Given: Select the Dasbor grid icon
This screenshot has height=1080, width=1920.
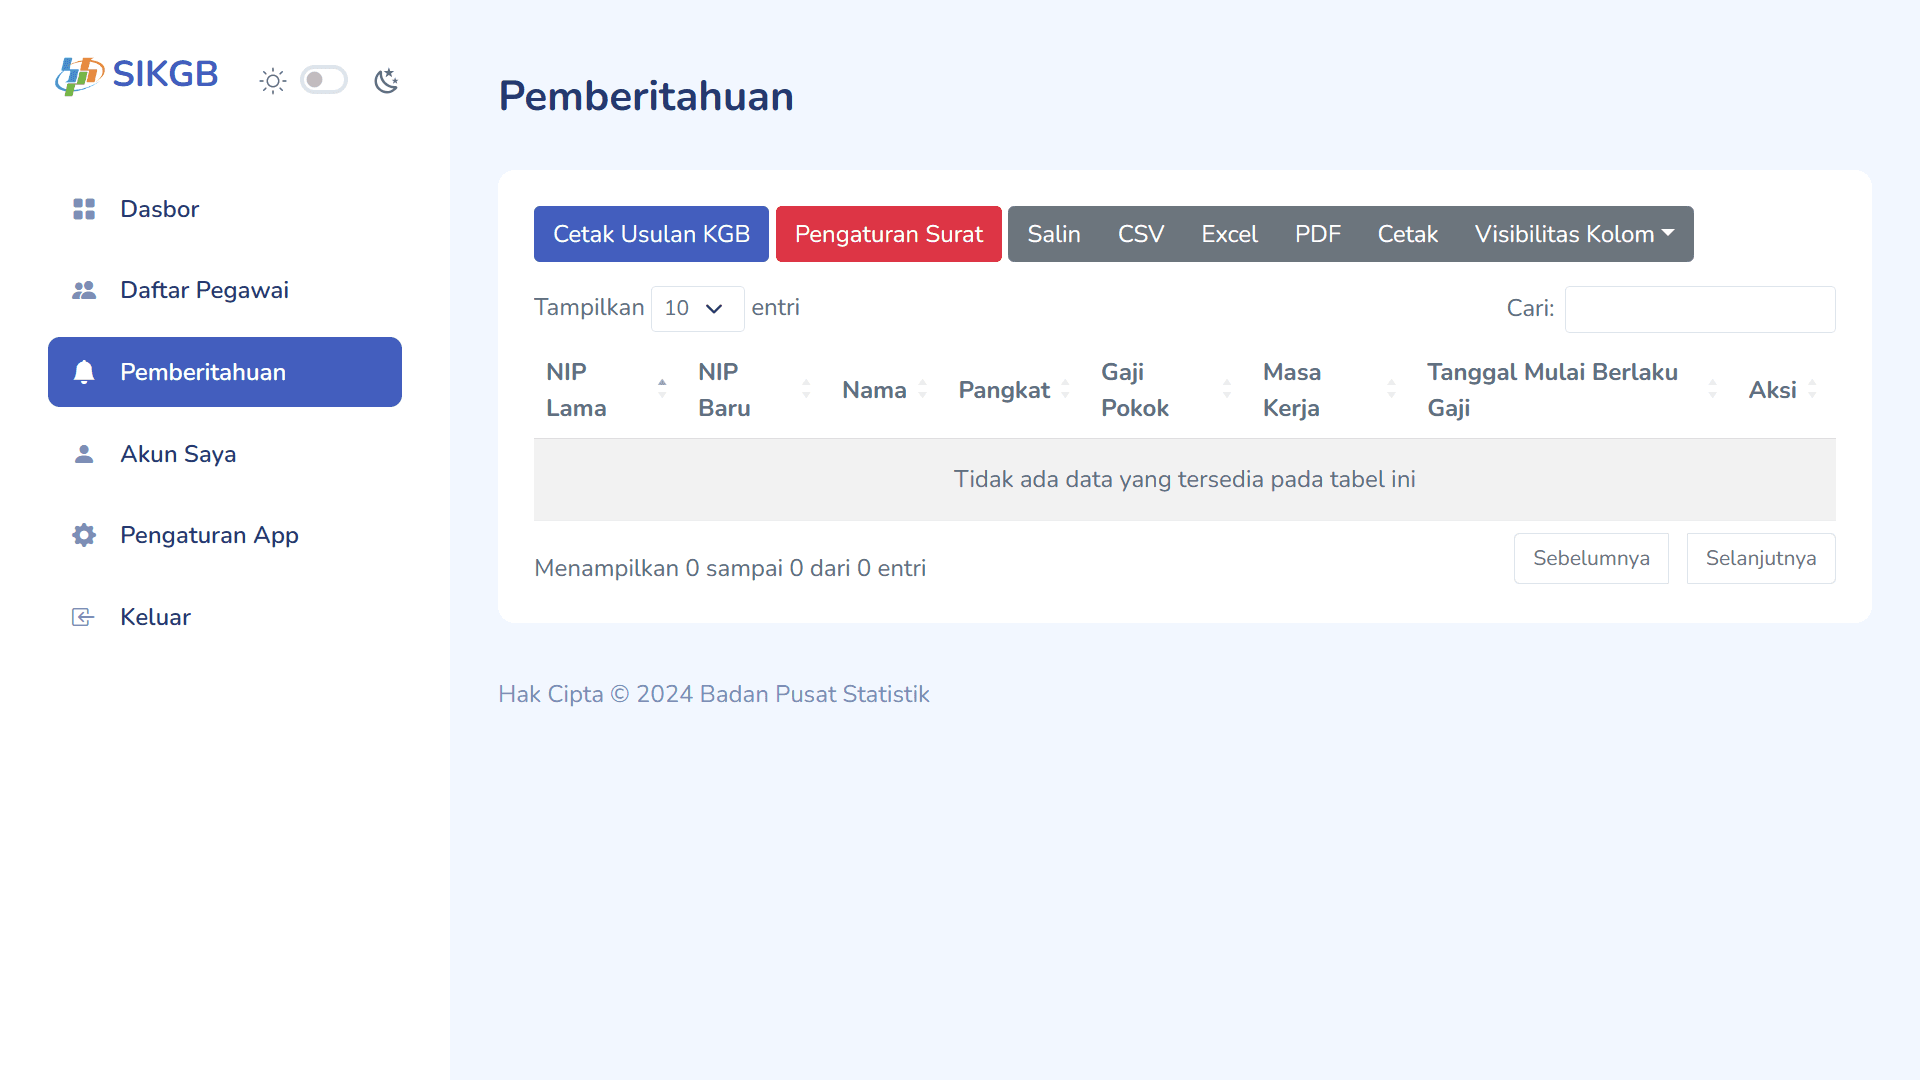Looking at the screenshot, I should [84, 209].
